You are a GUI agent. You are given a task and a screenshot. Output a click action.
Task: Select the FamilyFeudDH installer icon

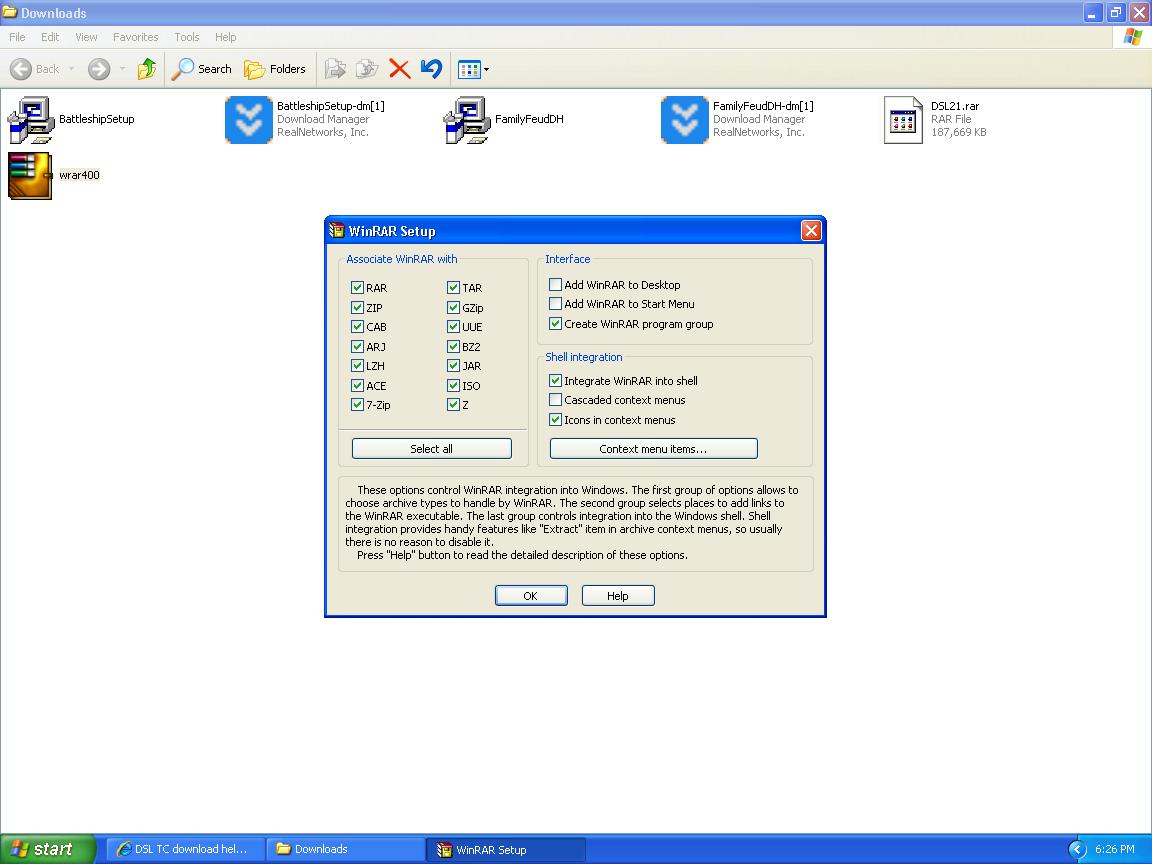467,120
